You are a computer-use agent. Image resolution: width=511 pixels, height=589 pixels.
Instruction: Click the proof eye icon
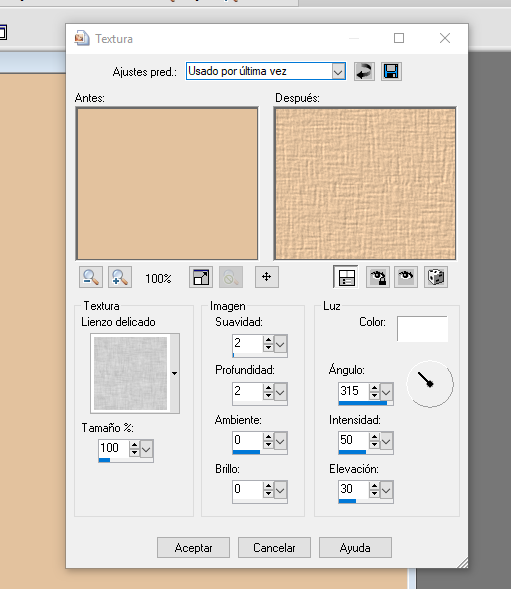click(406, 277)
